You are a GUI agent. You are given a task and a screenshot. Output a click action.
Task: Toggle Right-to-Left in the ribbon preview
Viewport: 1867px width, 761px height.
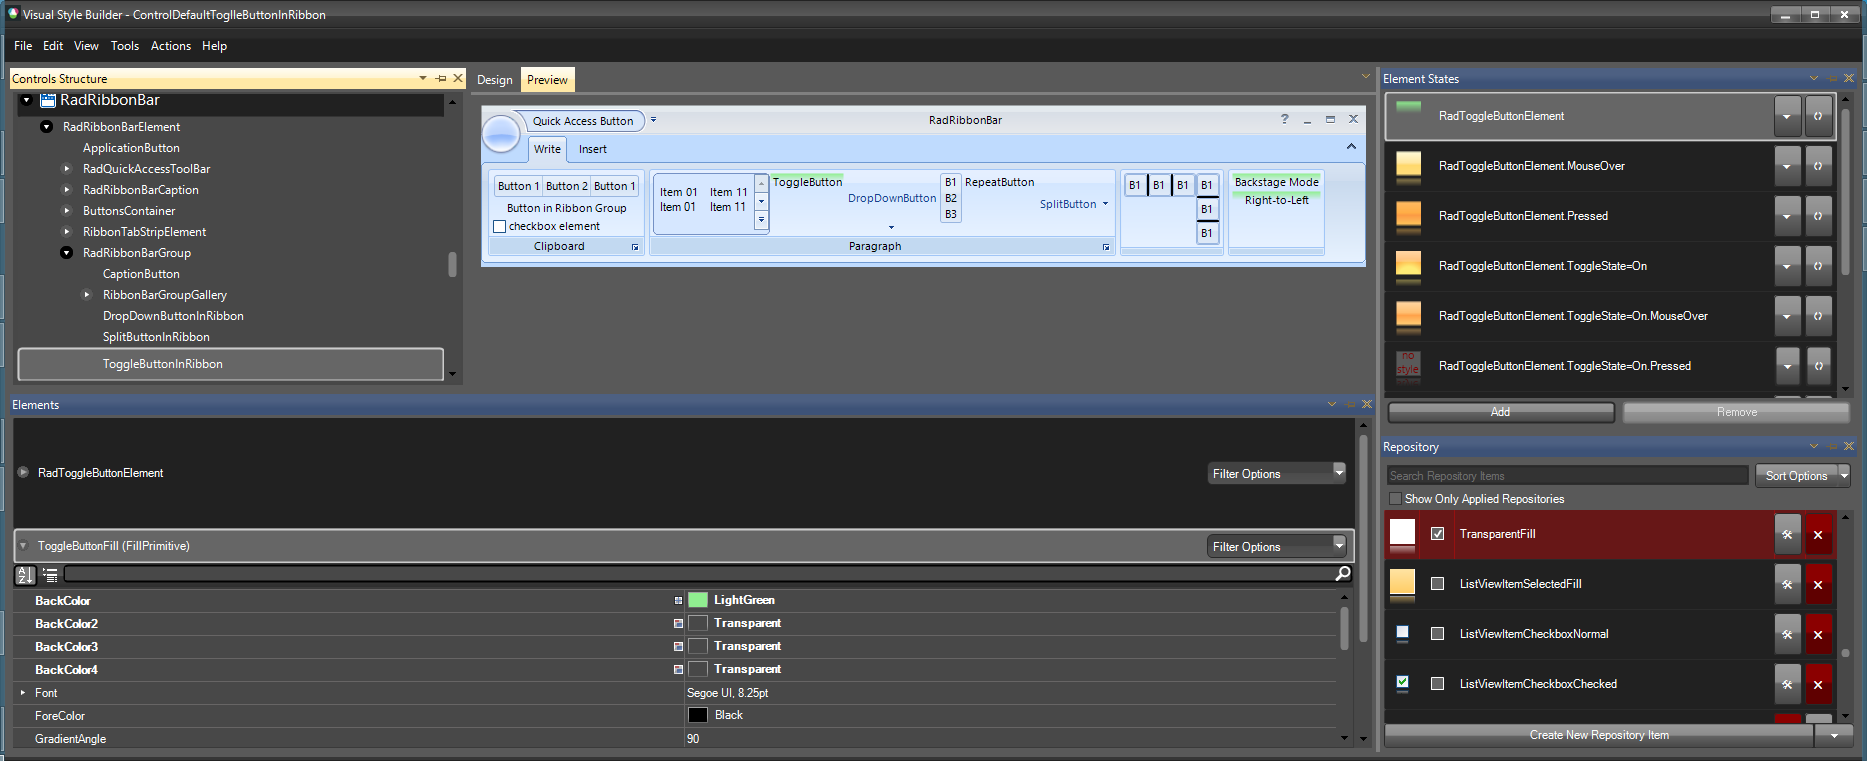click(1276, 200)
